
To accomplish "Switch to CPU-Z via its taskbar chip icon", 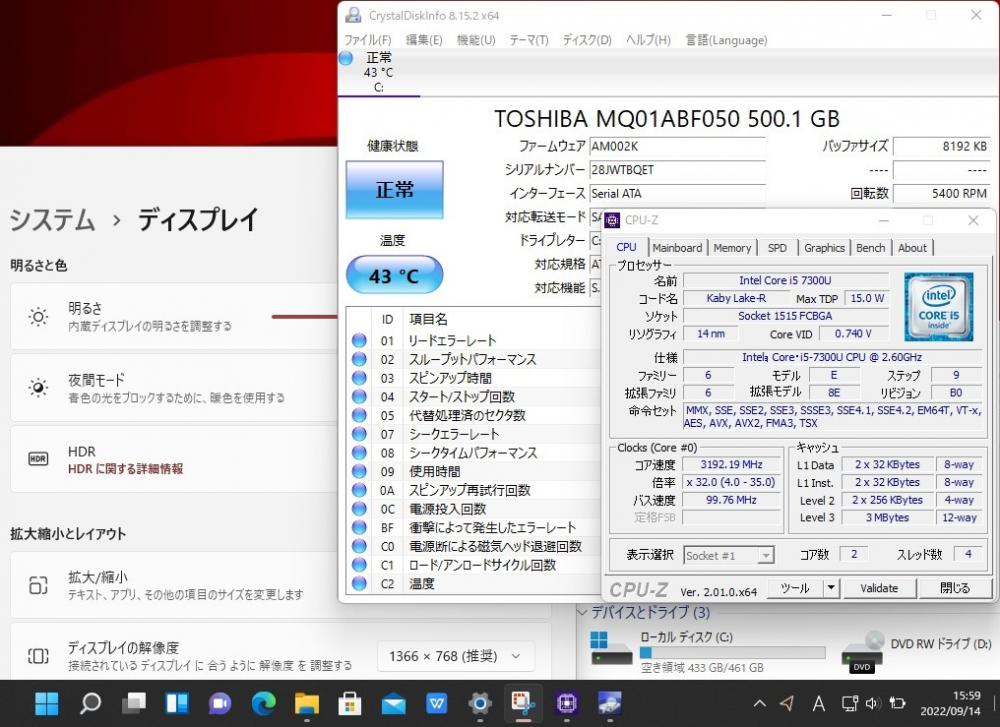I will click(566, 703).
